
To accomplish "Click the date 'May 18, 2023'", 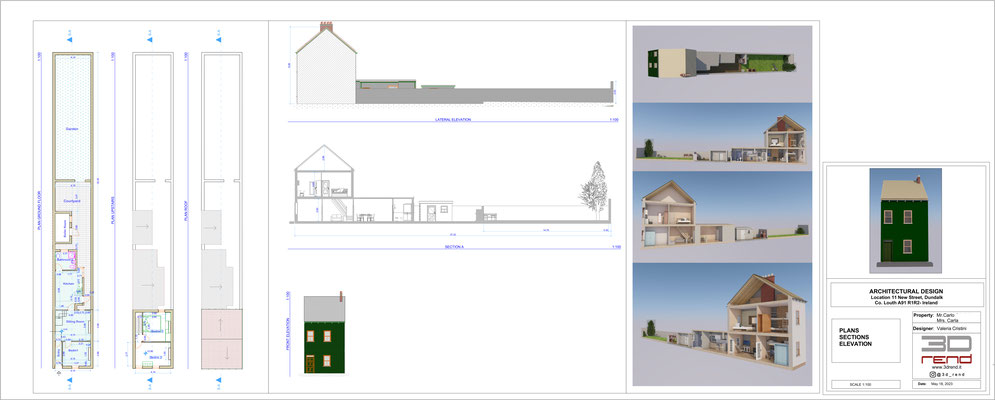I will point(941,384).
